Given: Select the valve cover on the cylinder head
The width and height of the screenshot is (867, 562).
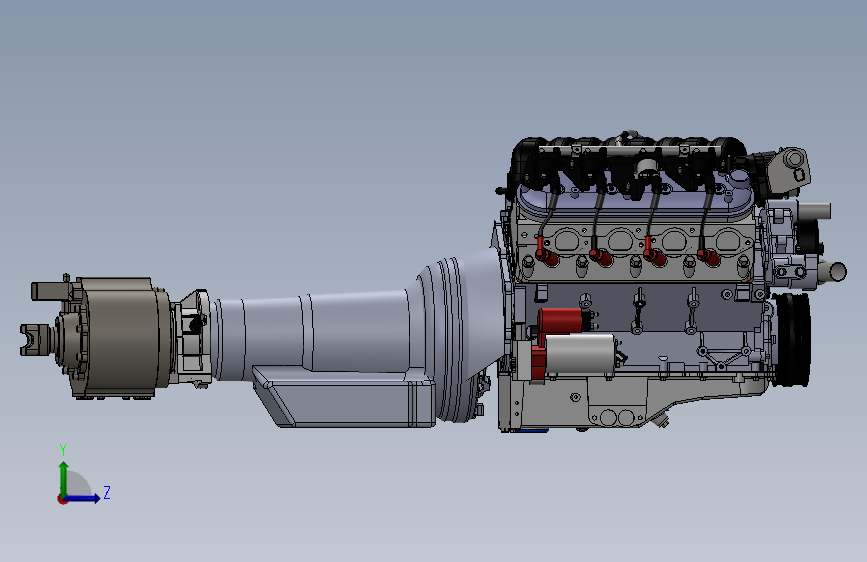Looking at the screenshot, I should [636, 202].
